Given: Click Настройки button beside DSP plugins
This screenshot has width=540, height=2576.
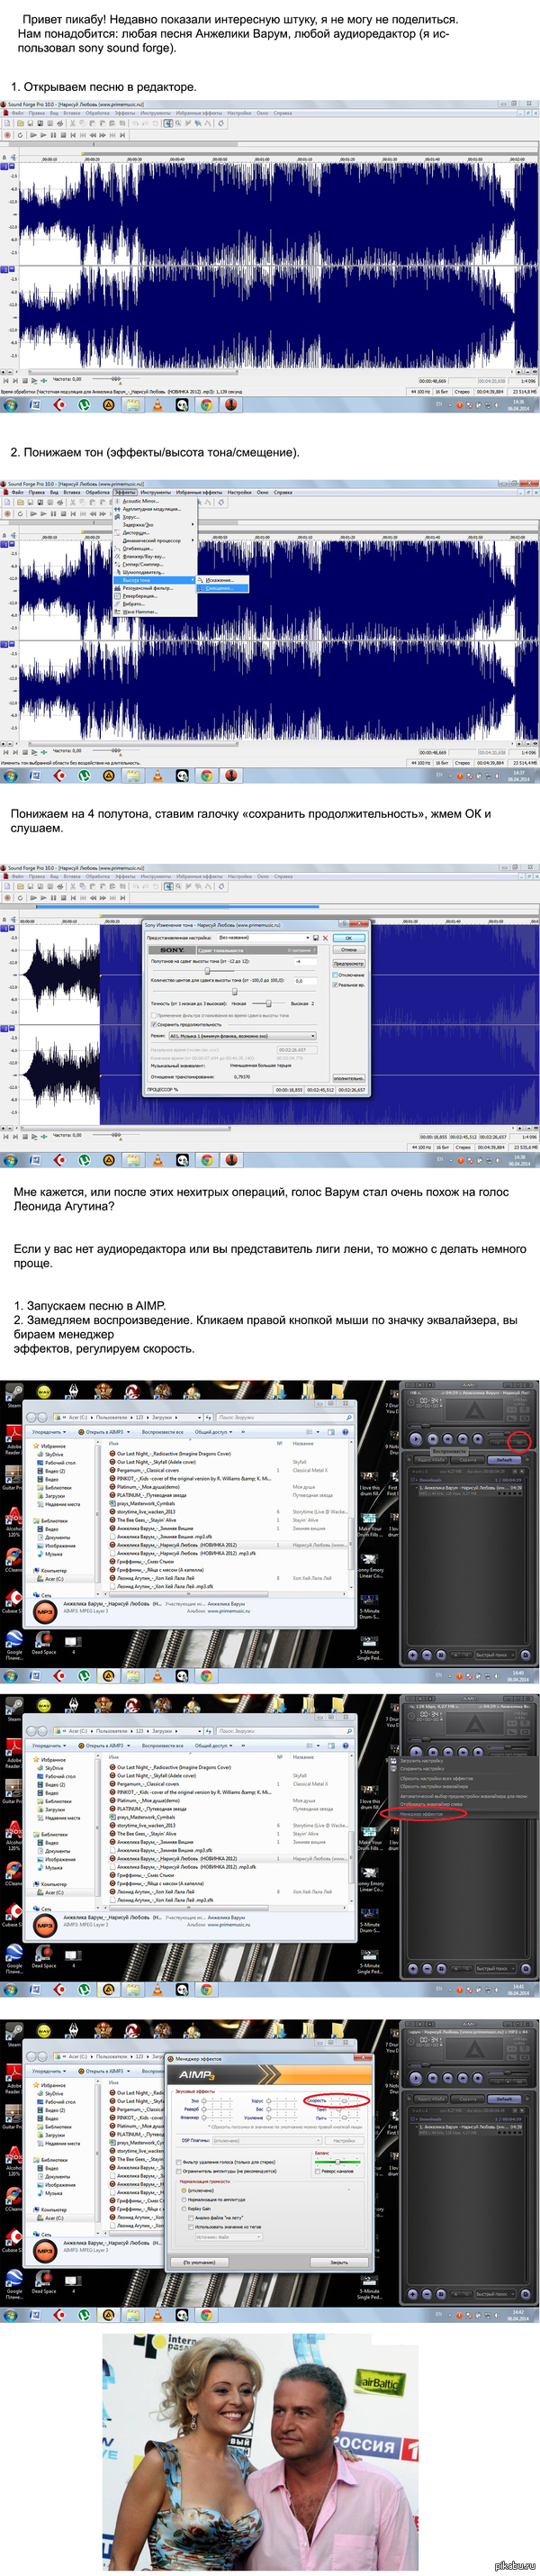Looking at the screenshot, I should [345, 2141].
